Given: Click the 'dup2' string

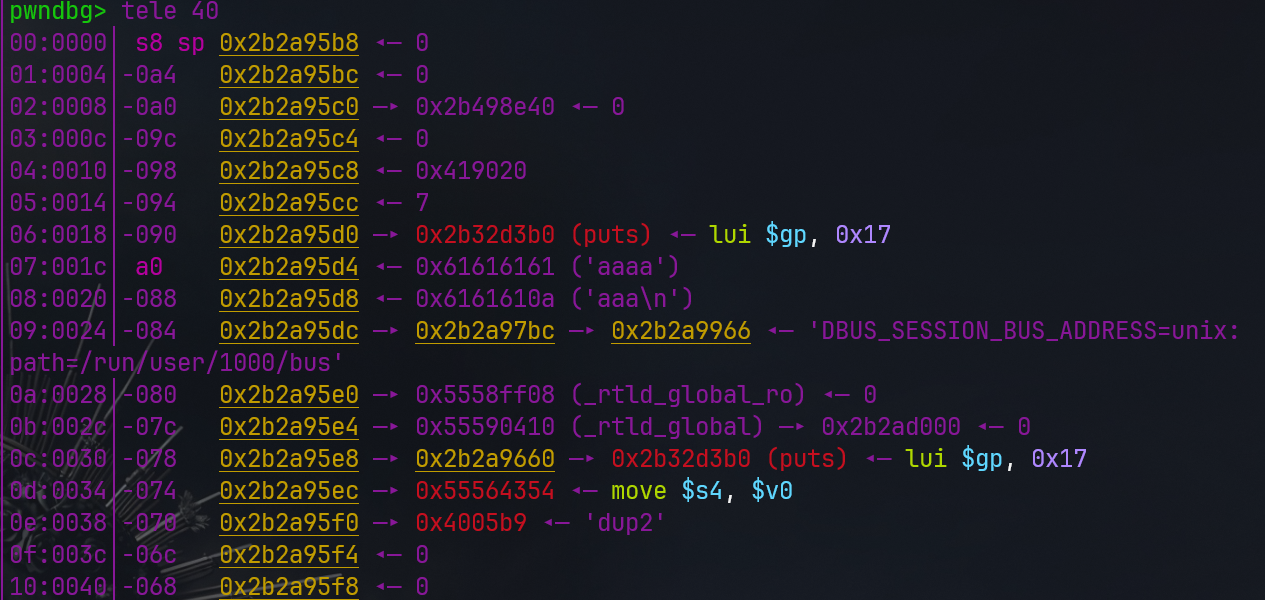Looking at the screenshot, I should pos(618,523).
